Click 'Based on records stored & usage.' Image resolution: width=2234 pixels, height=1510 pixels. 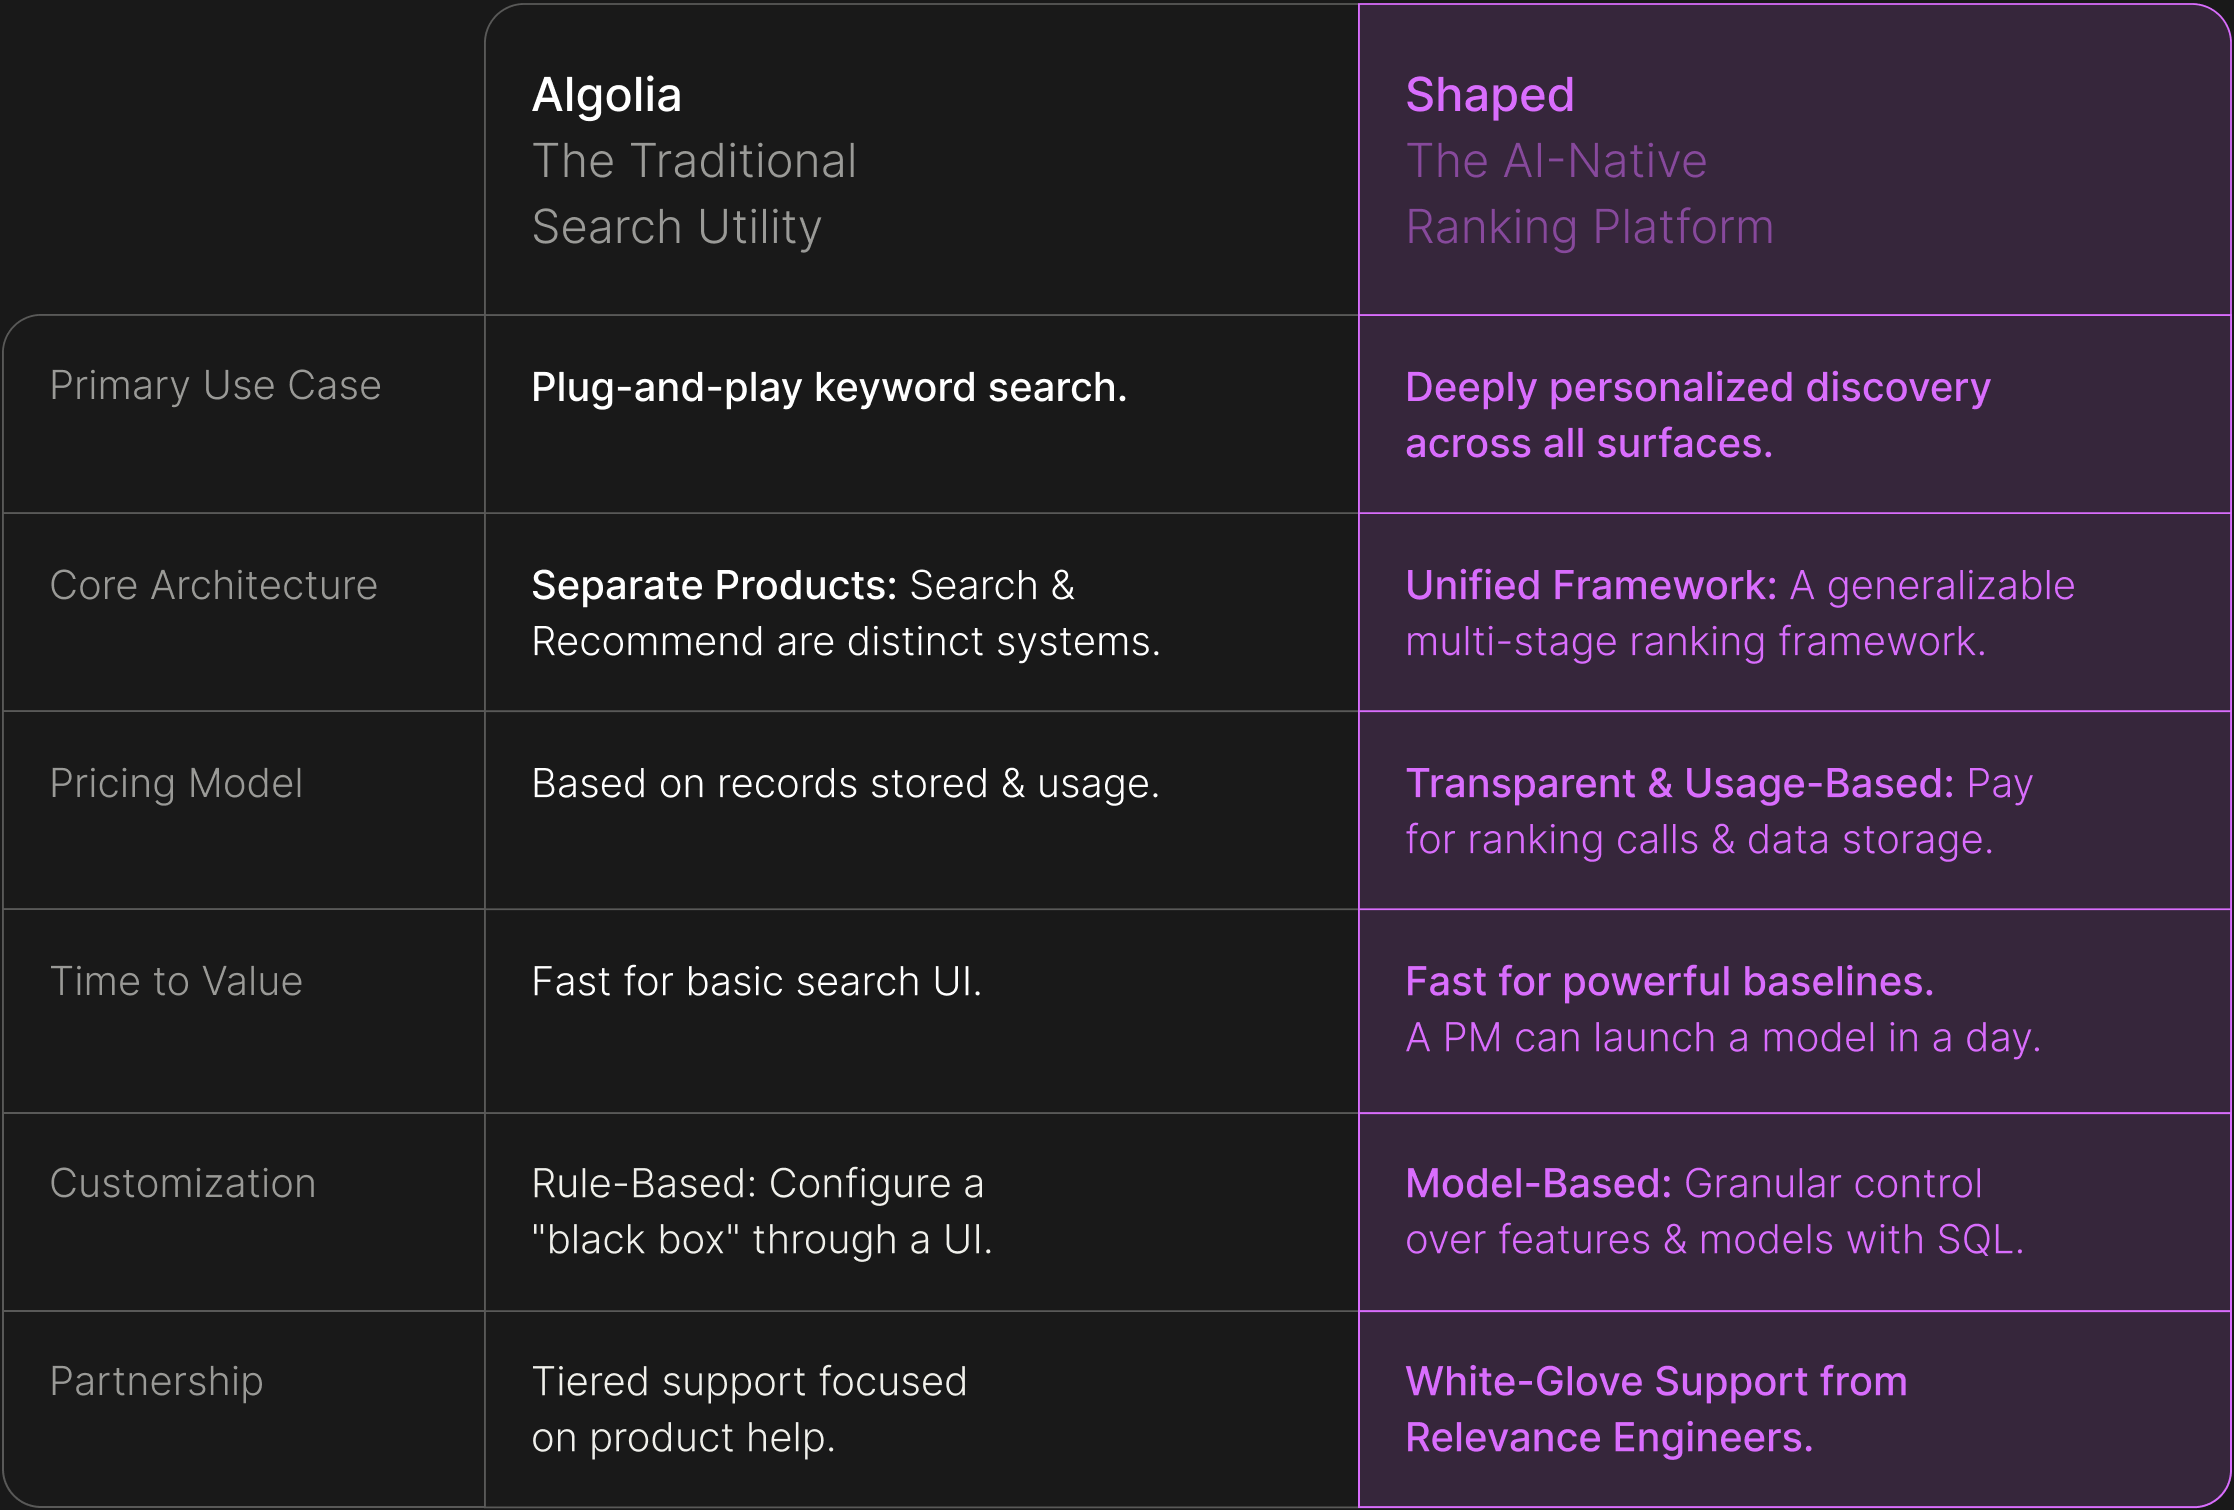[846, 783]
